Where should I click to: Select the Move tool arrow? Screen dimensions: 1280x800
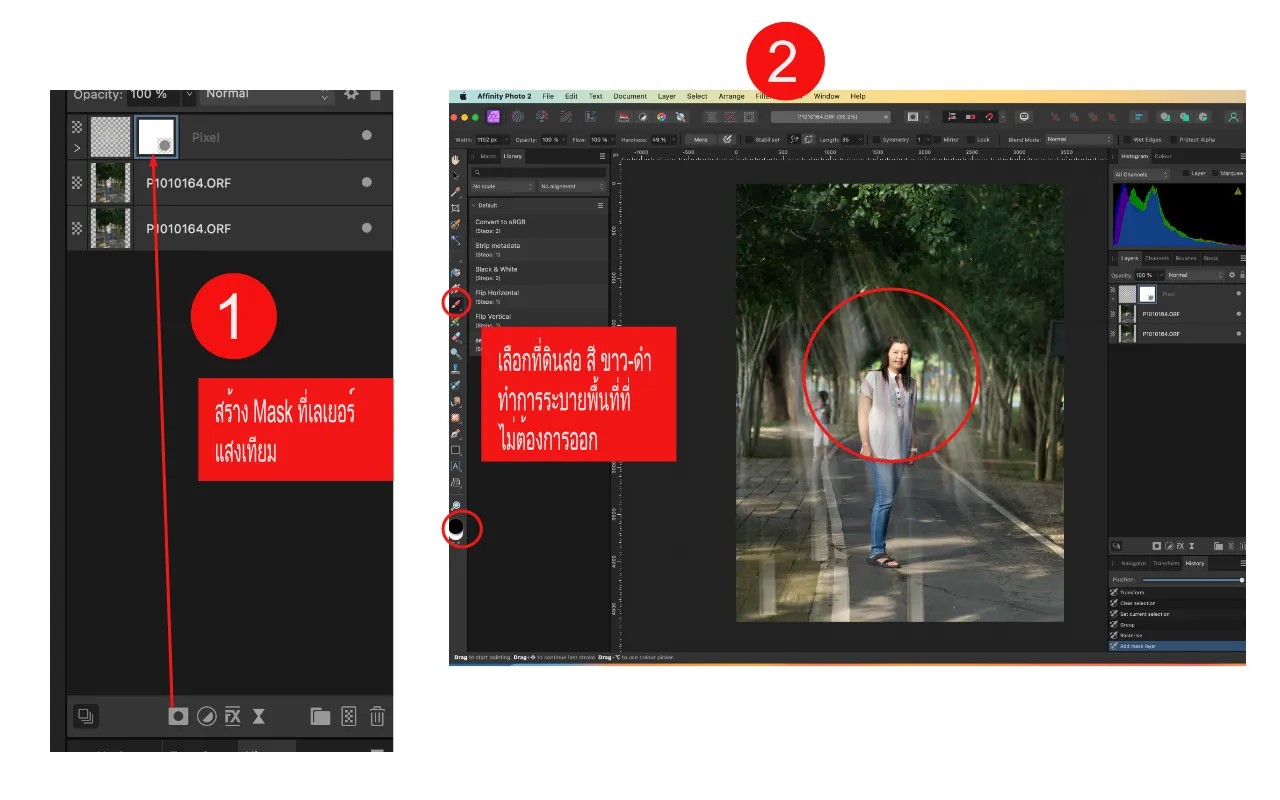tap(456, 175)
